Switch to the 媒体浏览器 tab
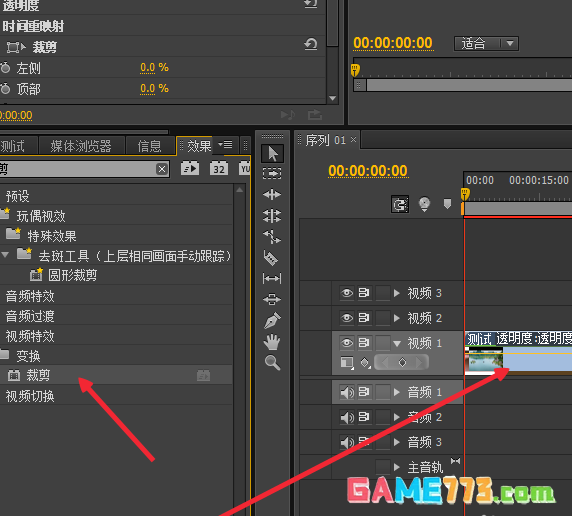572x516 pixels. click(x=81, y=146)
